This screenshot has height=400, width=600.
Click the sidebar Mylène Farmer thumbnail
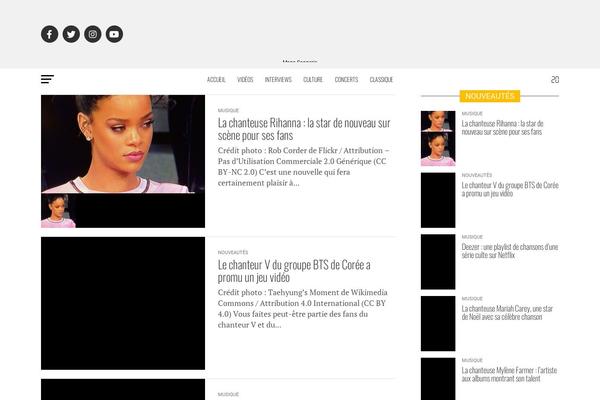pos(438,379)
